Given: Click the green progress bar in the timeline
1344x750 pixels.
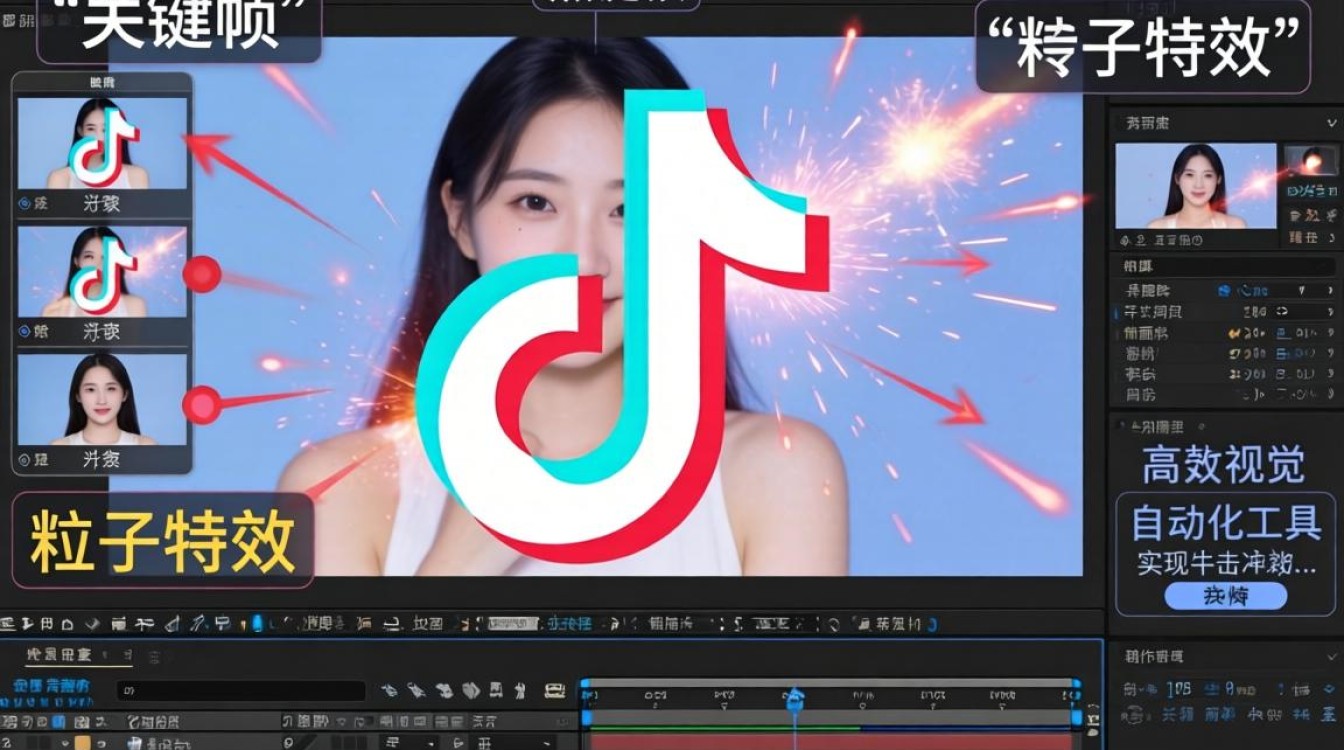Looking at the screenshot, I should 720,729.
